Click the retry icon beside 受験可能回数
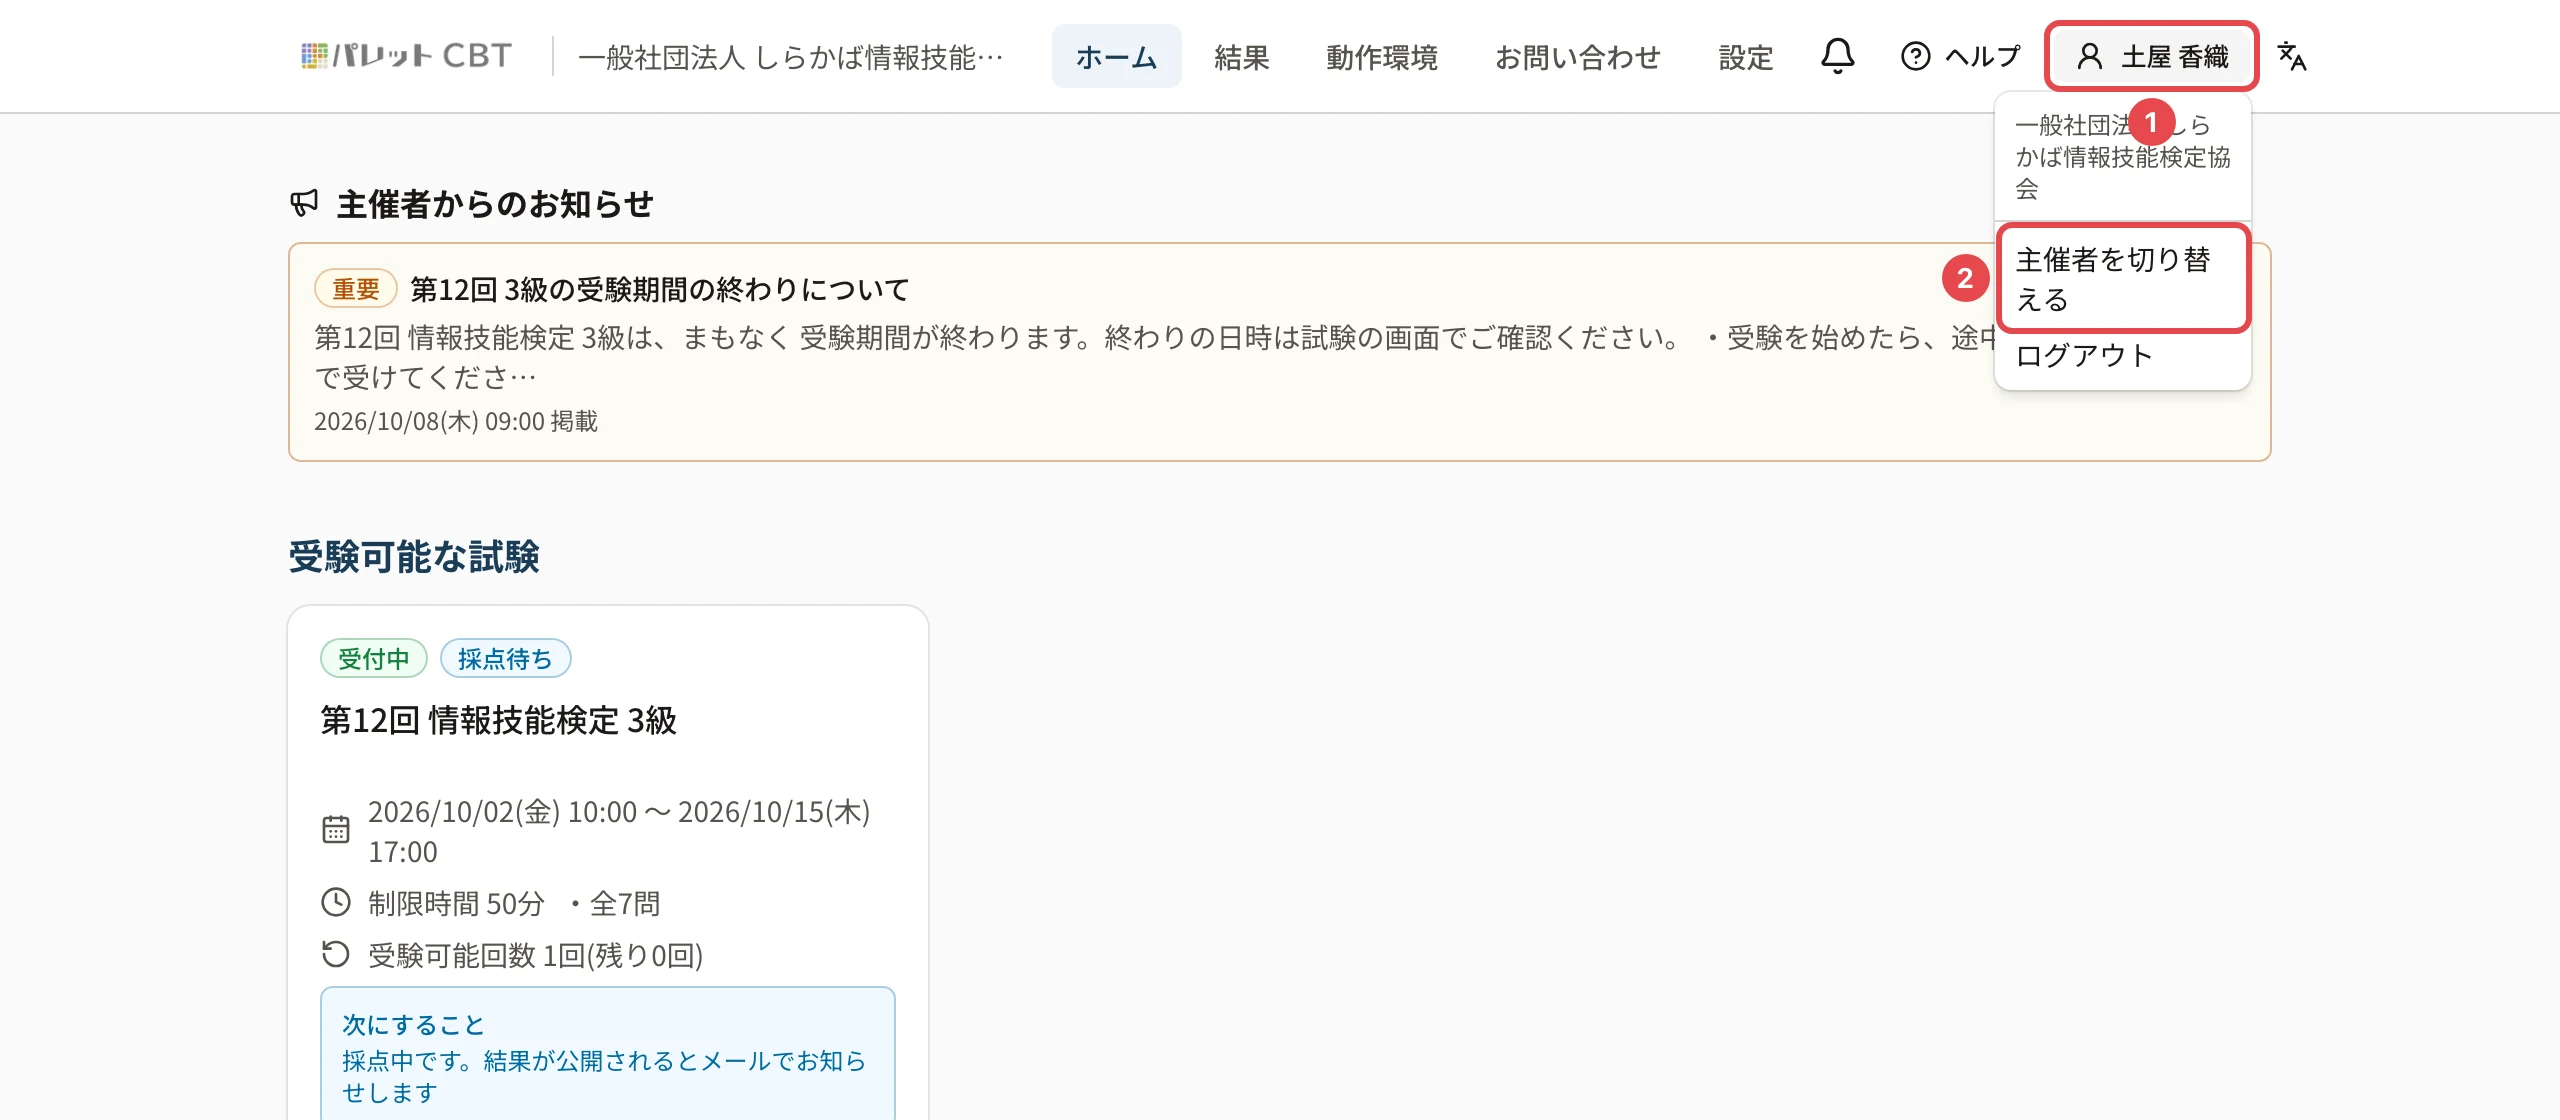The width and height of the screenshot is (2560, 1120). tap(336, 955)
